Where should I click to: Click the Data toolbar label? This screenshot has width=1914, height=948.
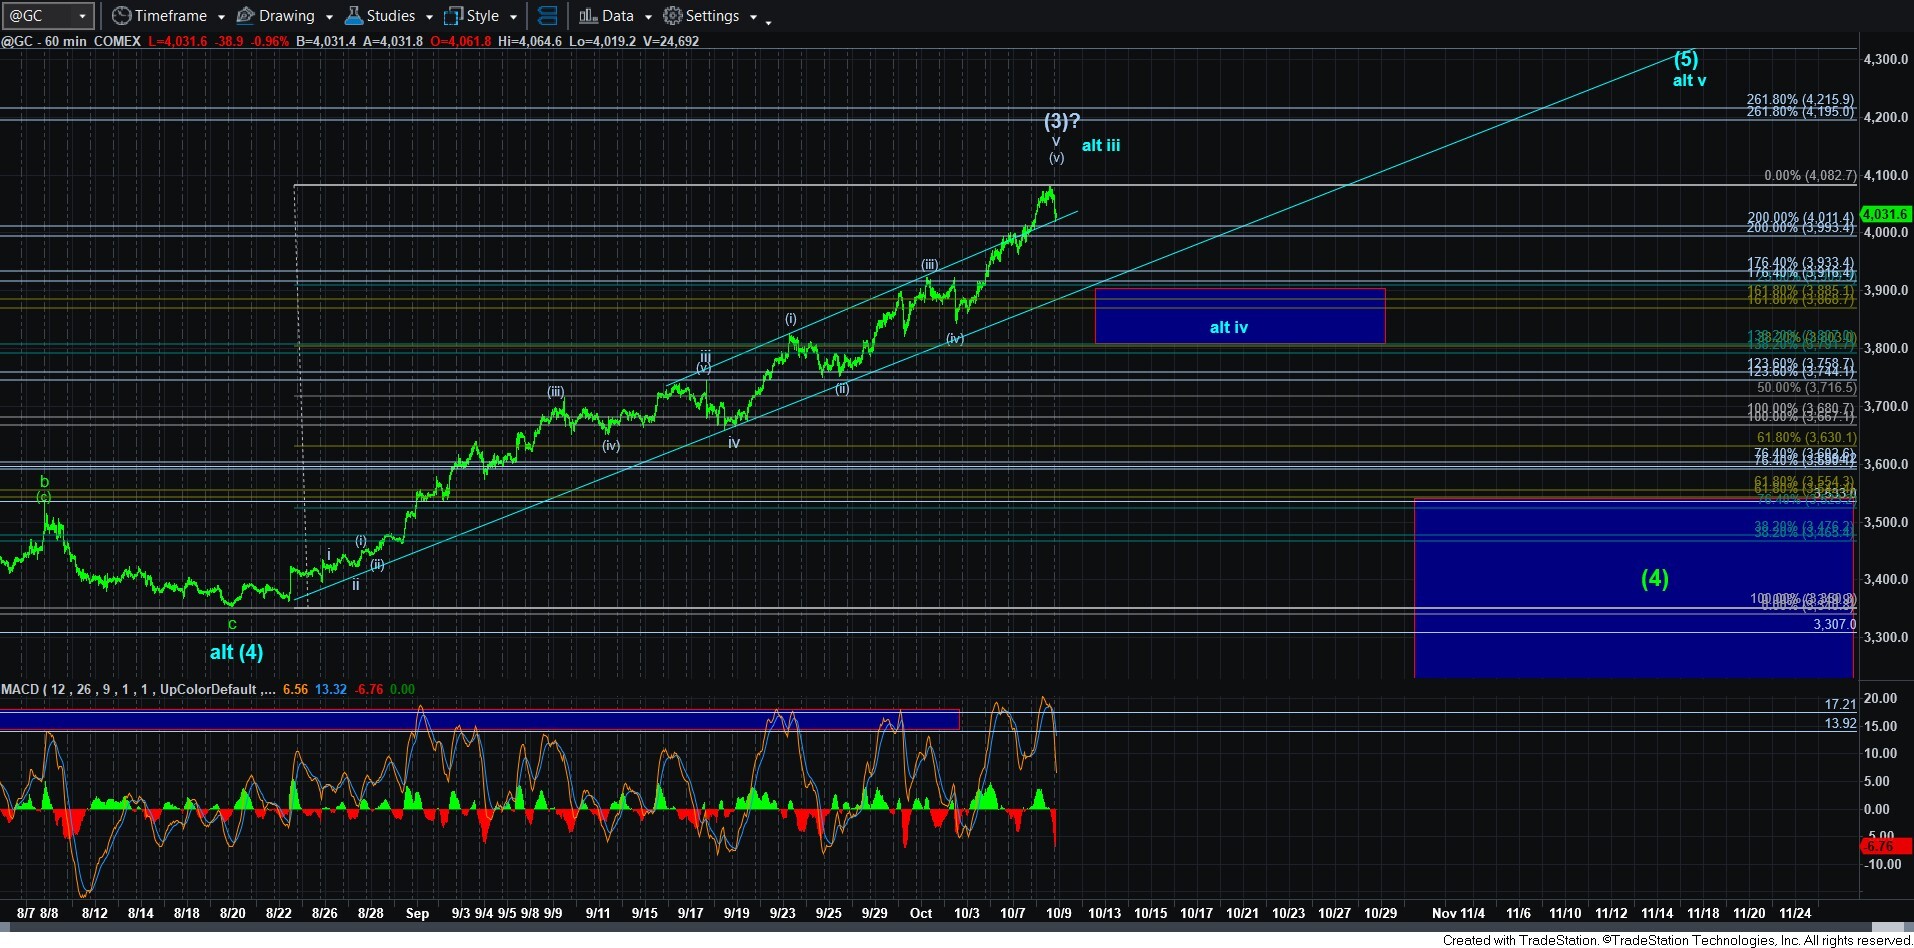pyautogui.click(x=617, y=16)
